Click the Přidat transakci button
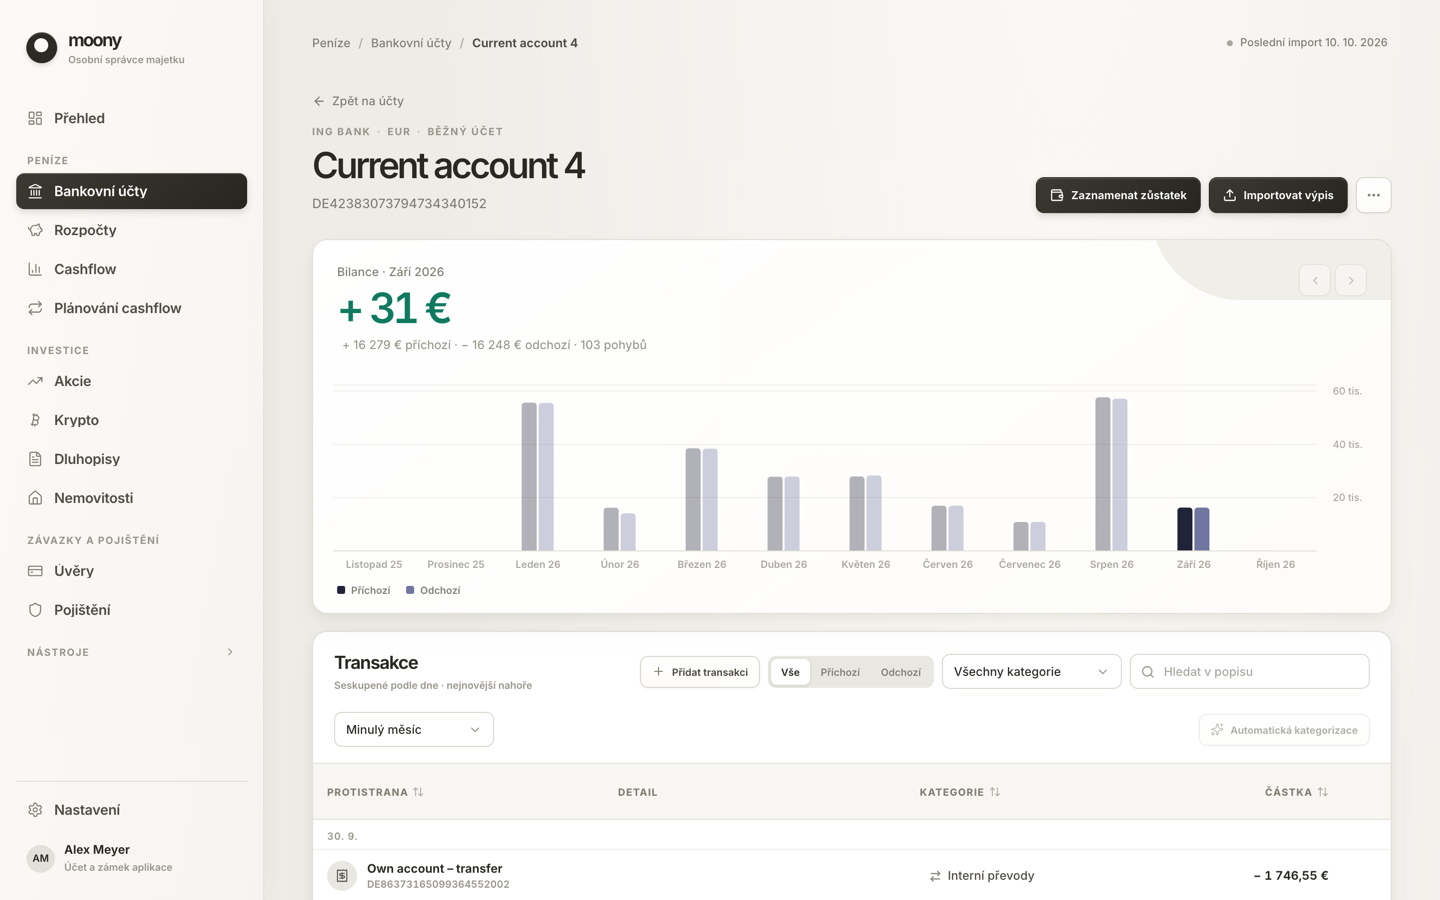 [700, 672]
